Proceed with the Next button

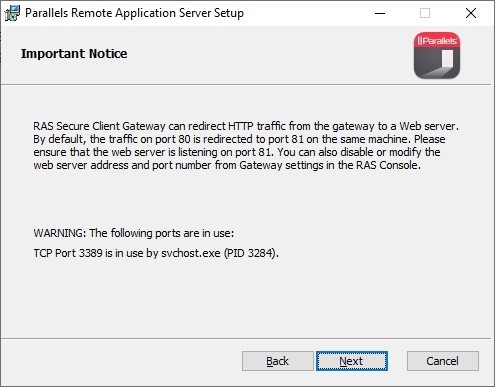pyautogui.click(x=352, y=361)
